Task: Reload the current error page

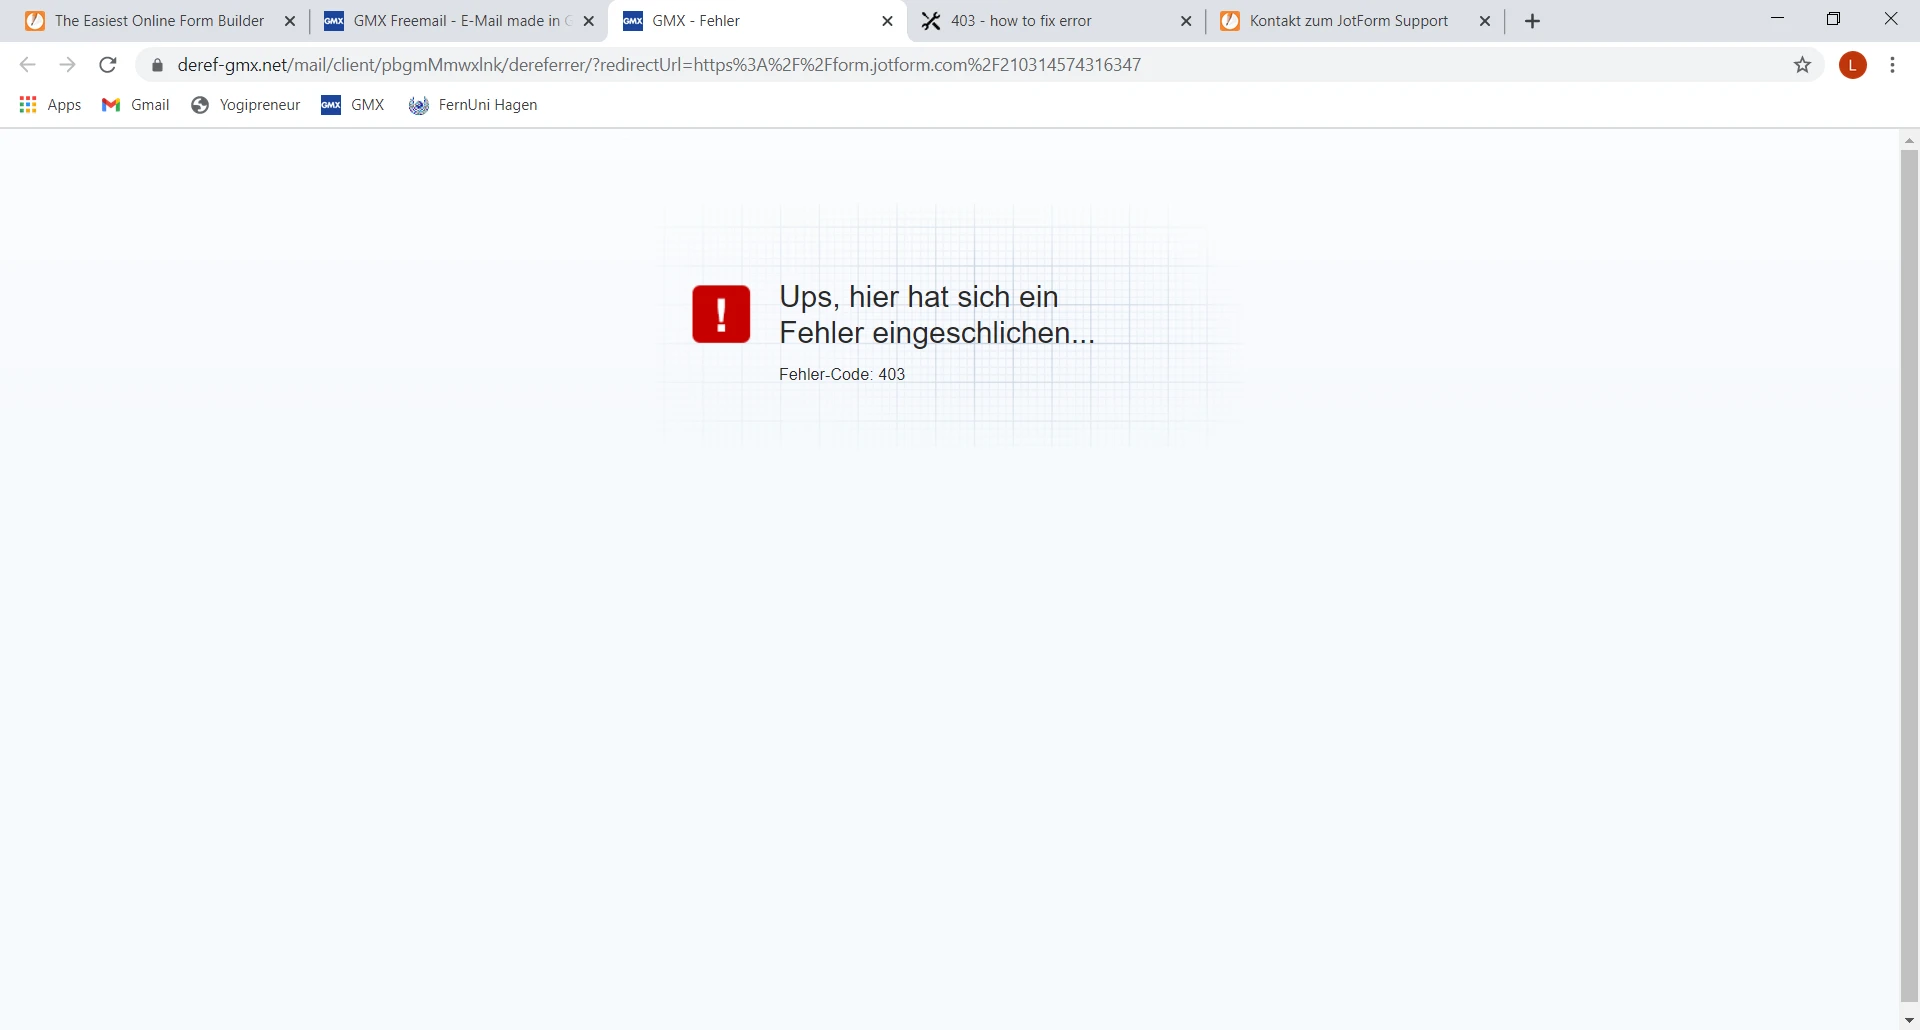Action: [107, 64]
